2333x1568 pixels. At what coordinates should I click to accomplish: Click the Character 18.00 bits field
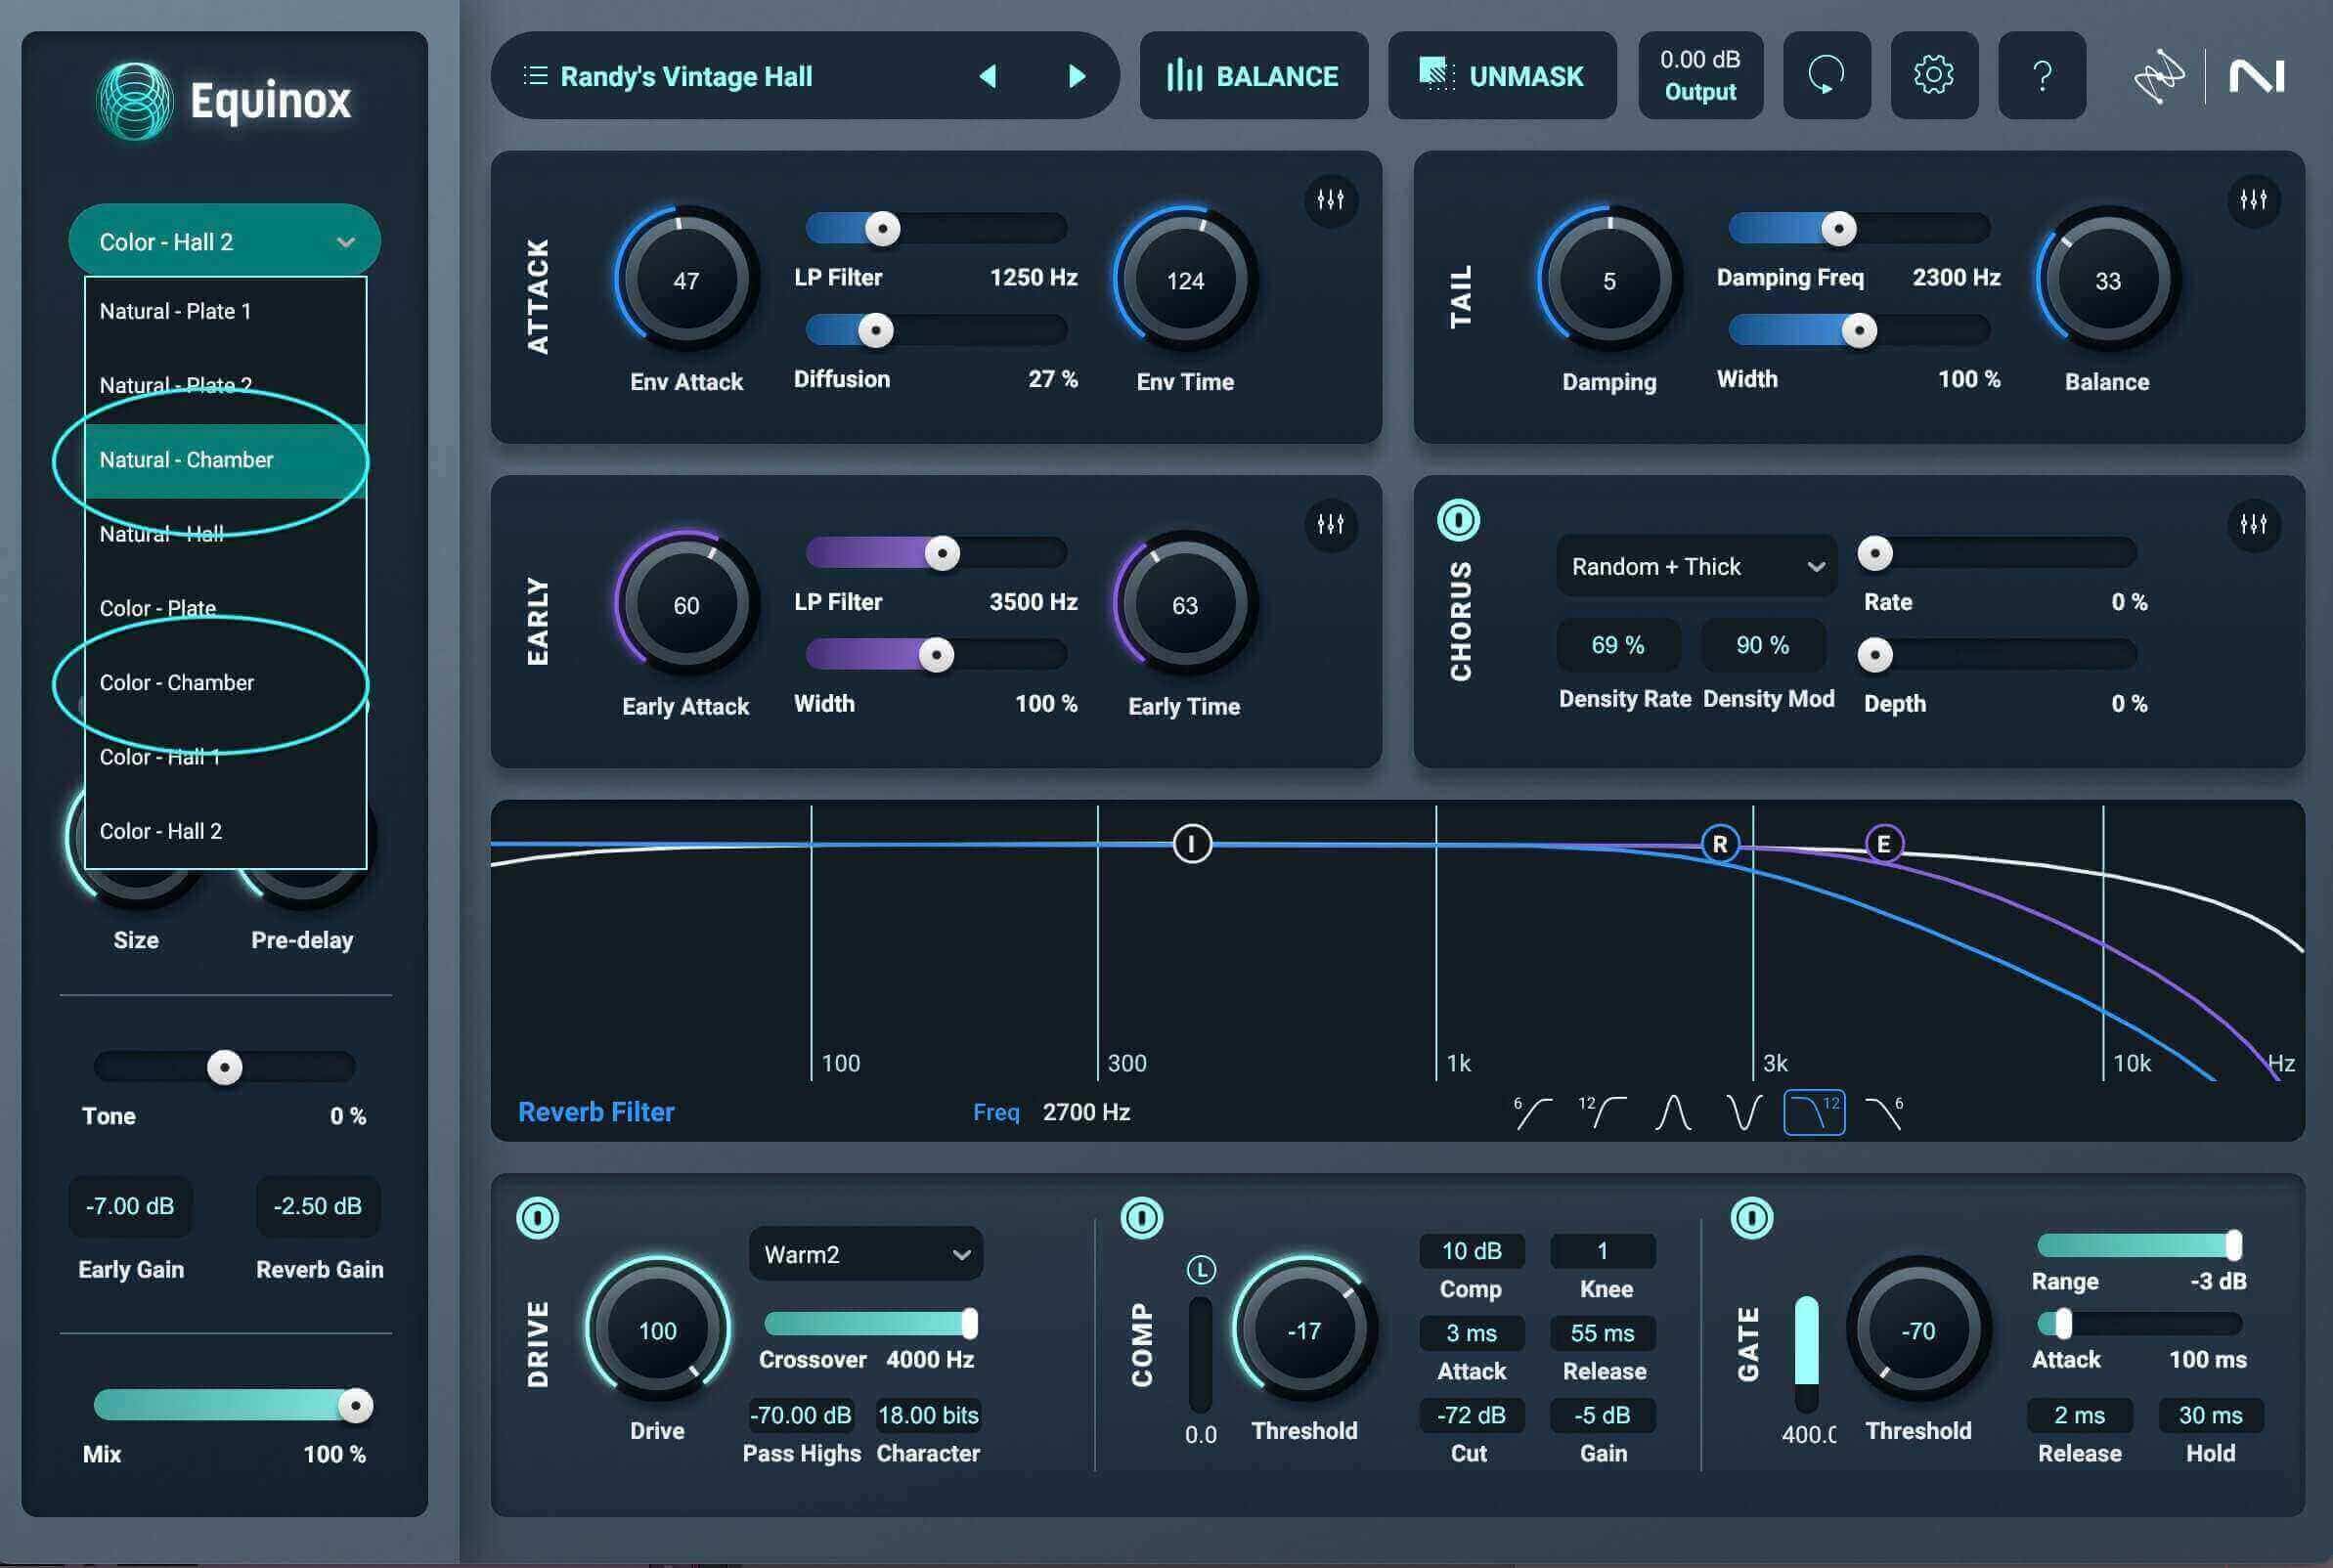928,1415
